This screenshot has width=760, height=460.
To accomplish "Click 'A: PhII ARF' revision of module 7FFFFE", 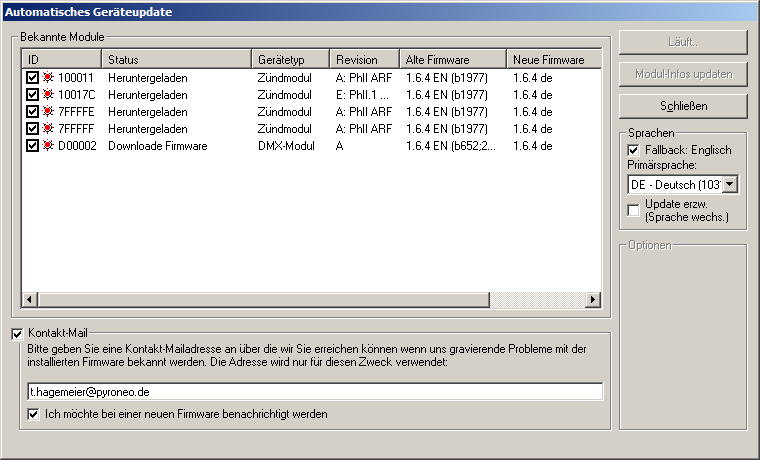I will 364,111.
